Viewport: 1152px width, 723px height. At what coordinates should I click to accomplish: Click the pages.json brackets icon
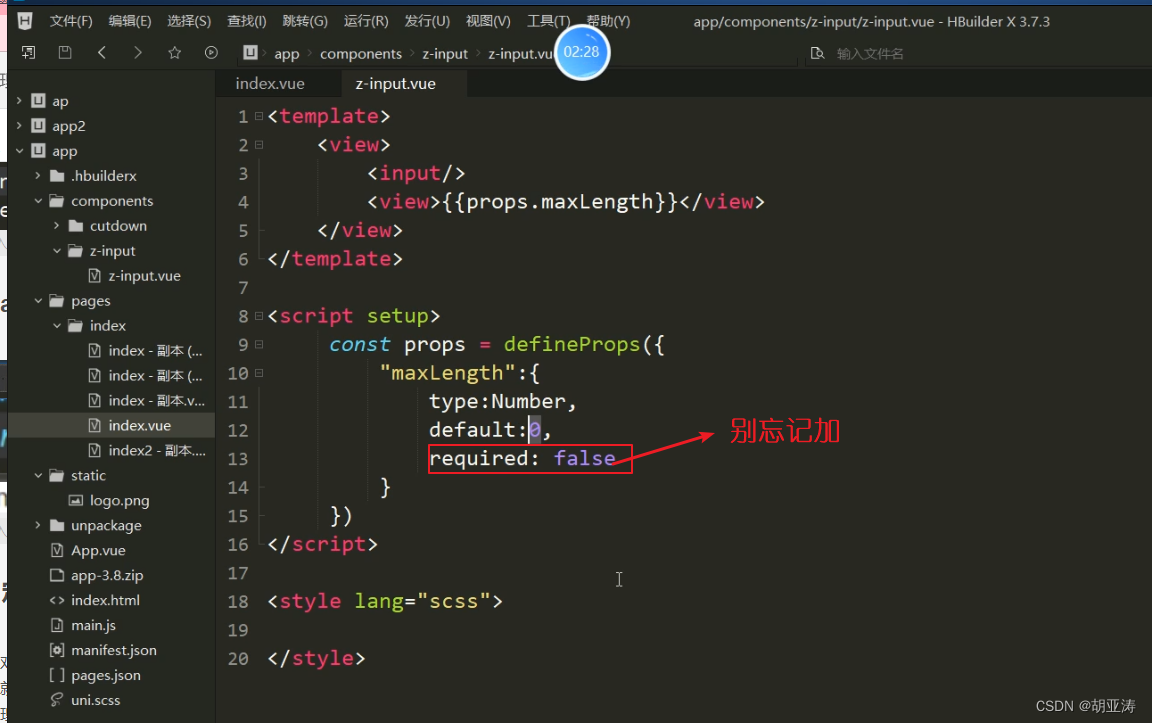click(x=57, y=675)
